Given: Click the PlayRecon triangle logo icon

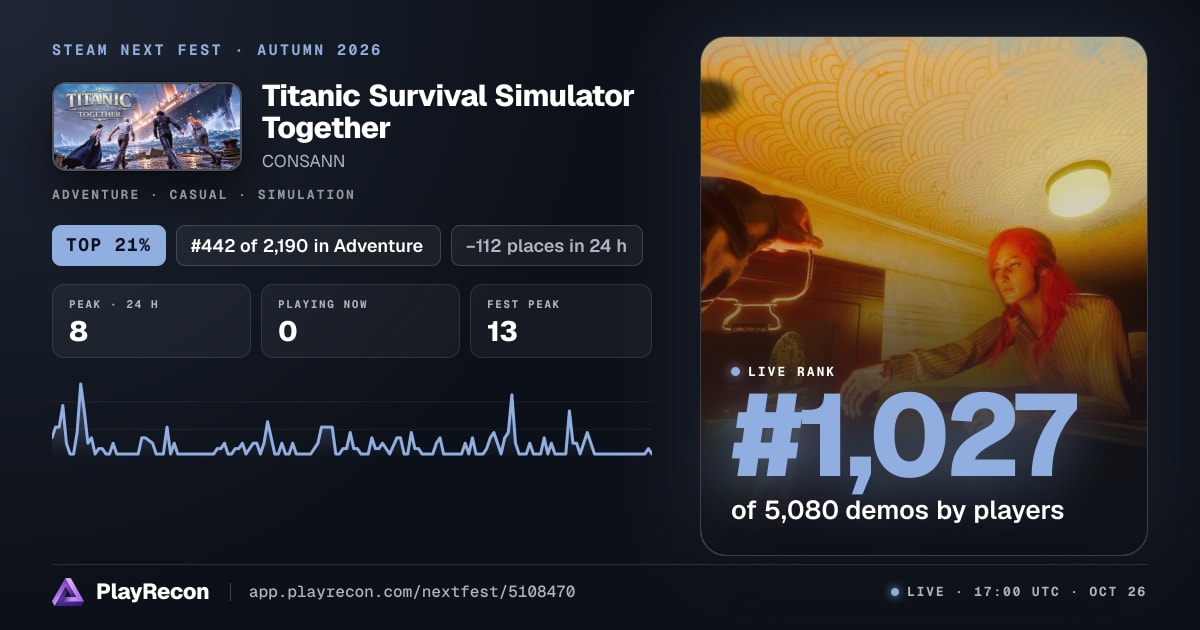Looking at the screenshot, I should (68, 592).
